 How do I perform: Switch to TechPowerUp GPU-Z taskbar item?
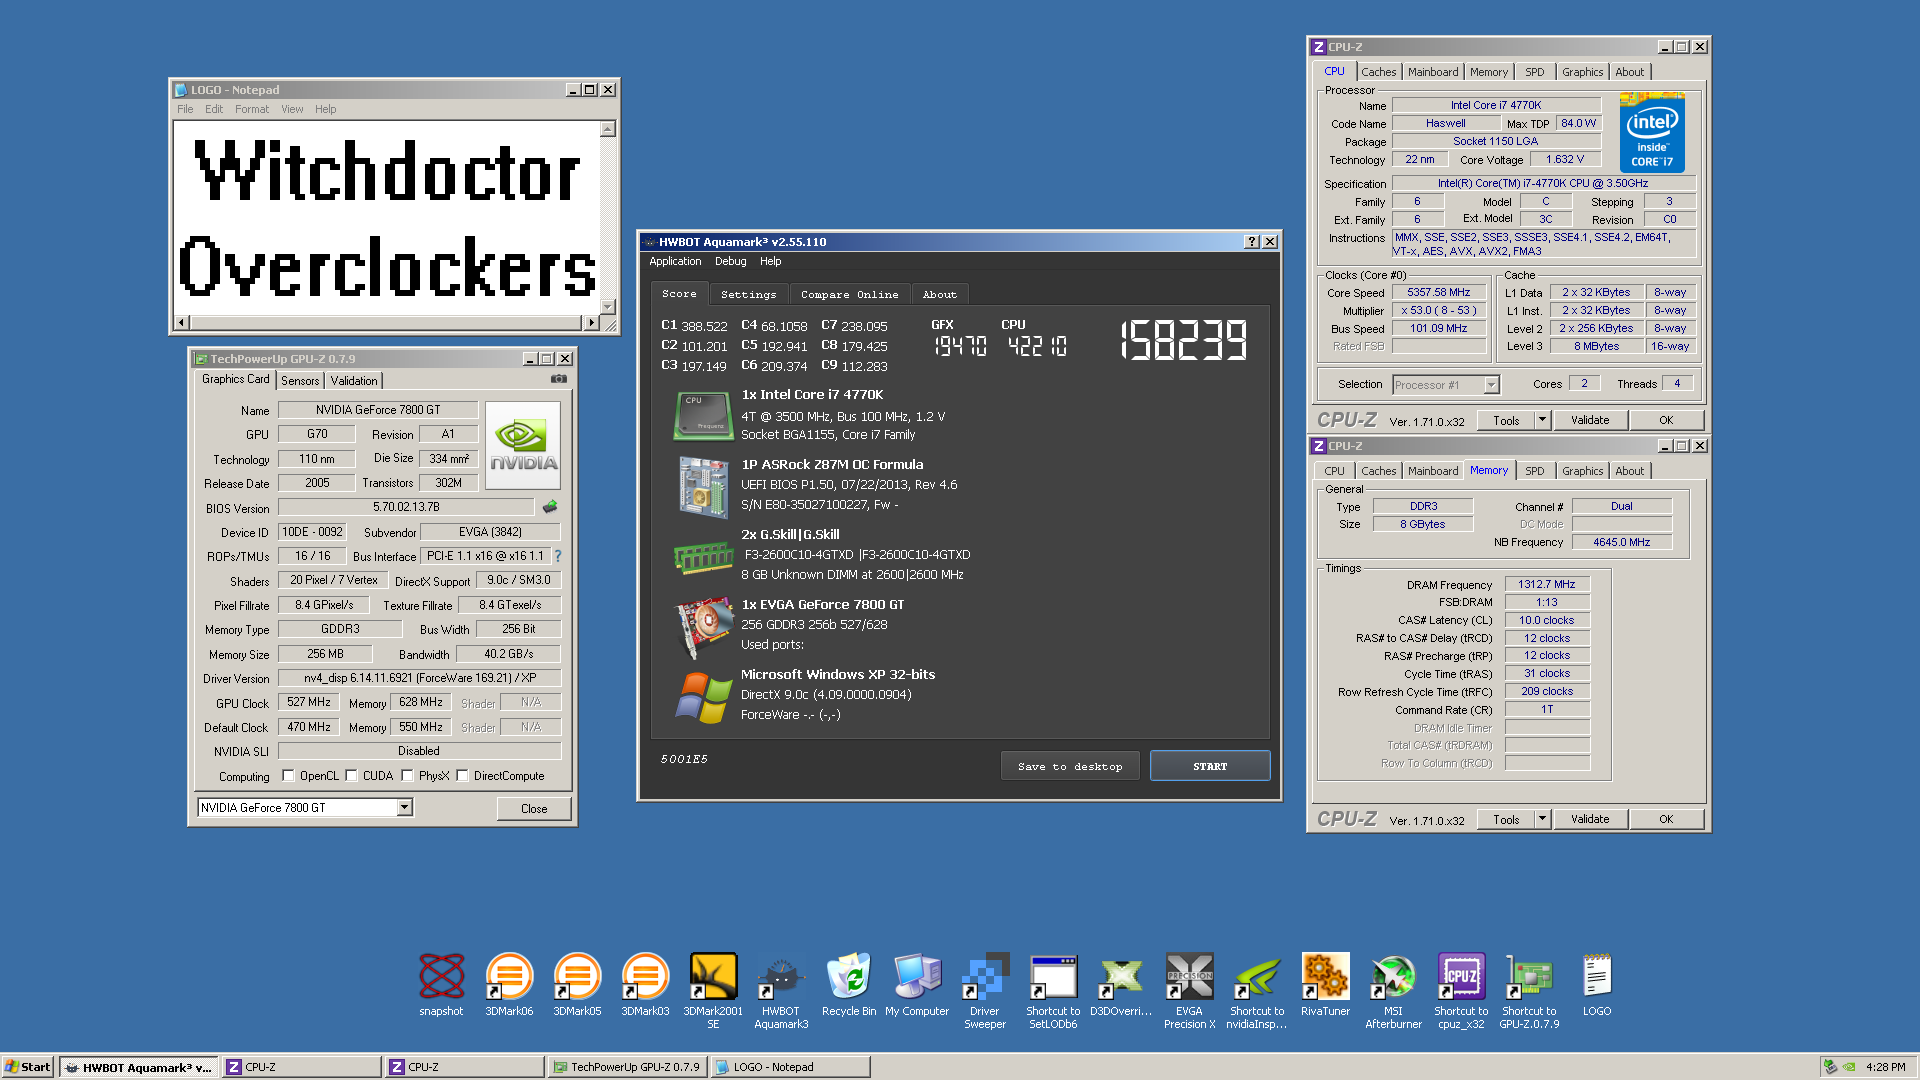tap(627, 1067)
